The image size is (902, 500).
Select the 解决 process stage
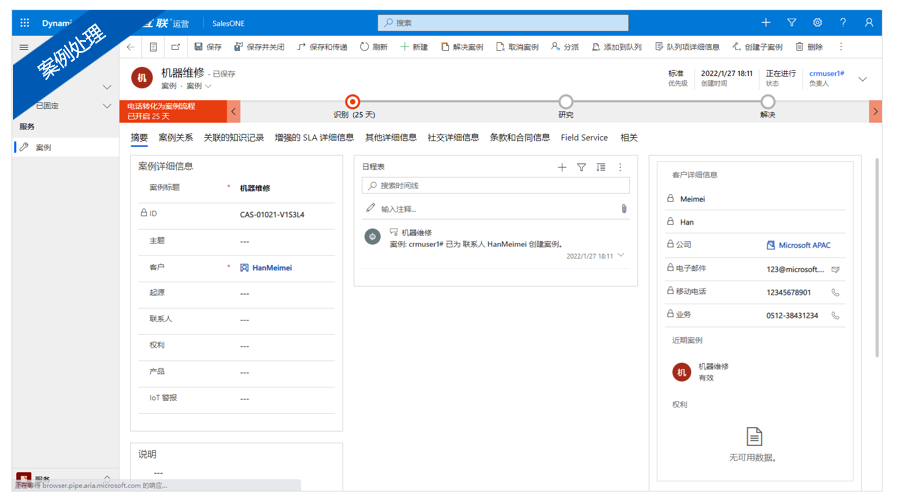tap(767, 102)
